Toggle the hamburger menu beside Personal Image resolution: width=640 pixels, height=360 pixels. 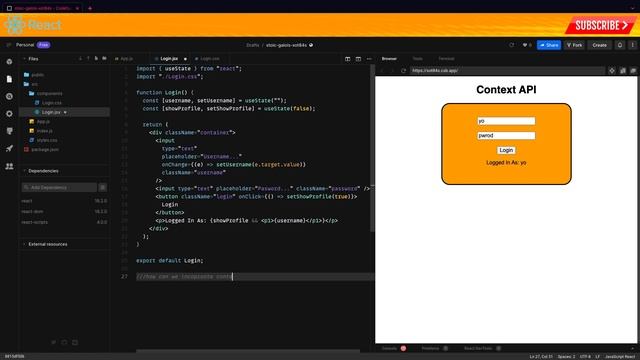[8, 45]
